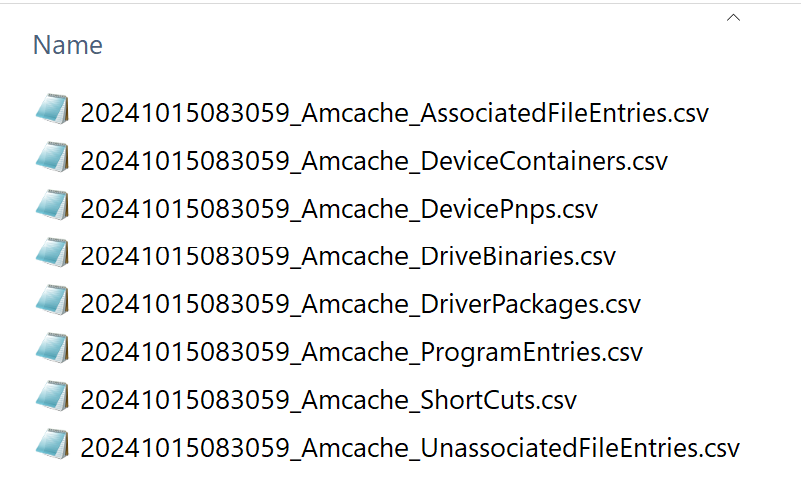This screenshot has width=801, height=495.
Task: Select the Amcache_UnassociatedFileEntries.csv filename
Action: point(410,448)
